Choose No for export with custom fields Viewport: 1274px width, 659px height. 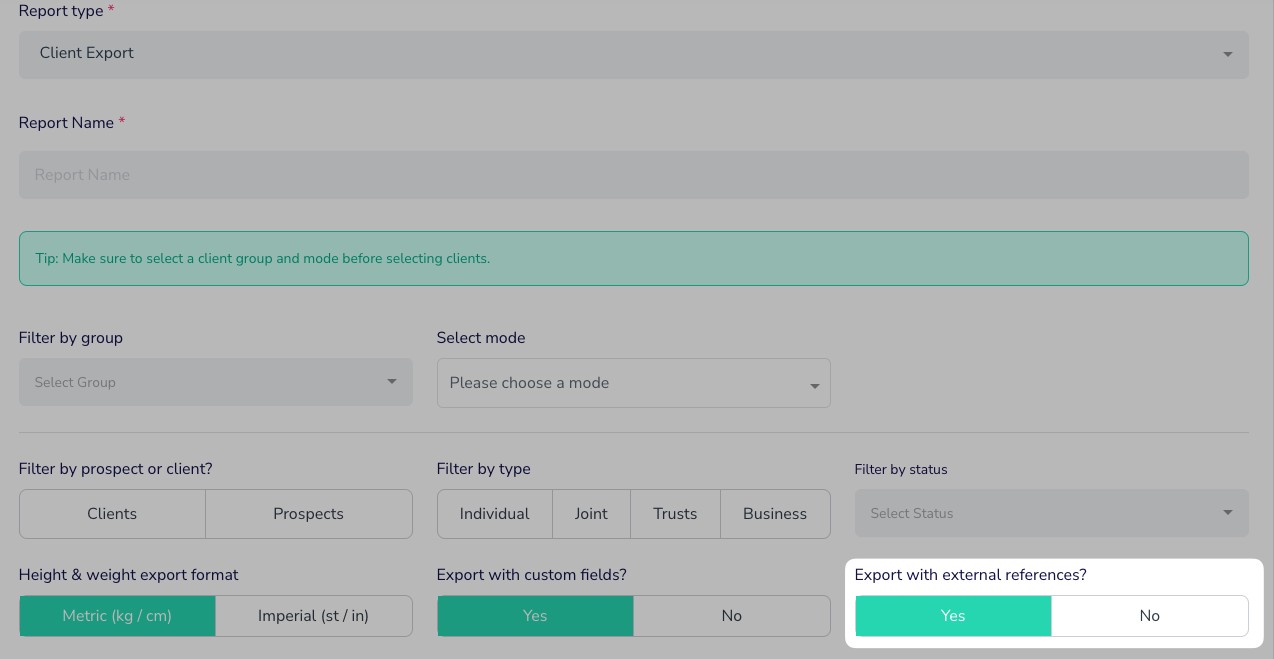coord(731,616)
